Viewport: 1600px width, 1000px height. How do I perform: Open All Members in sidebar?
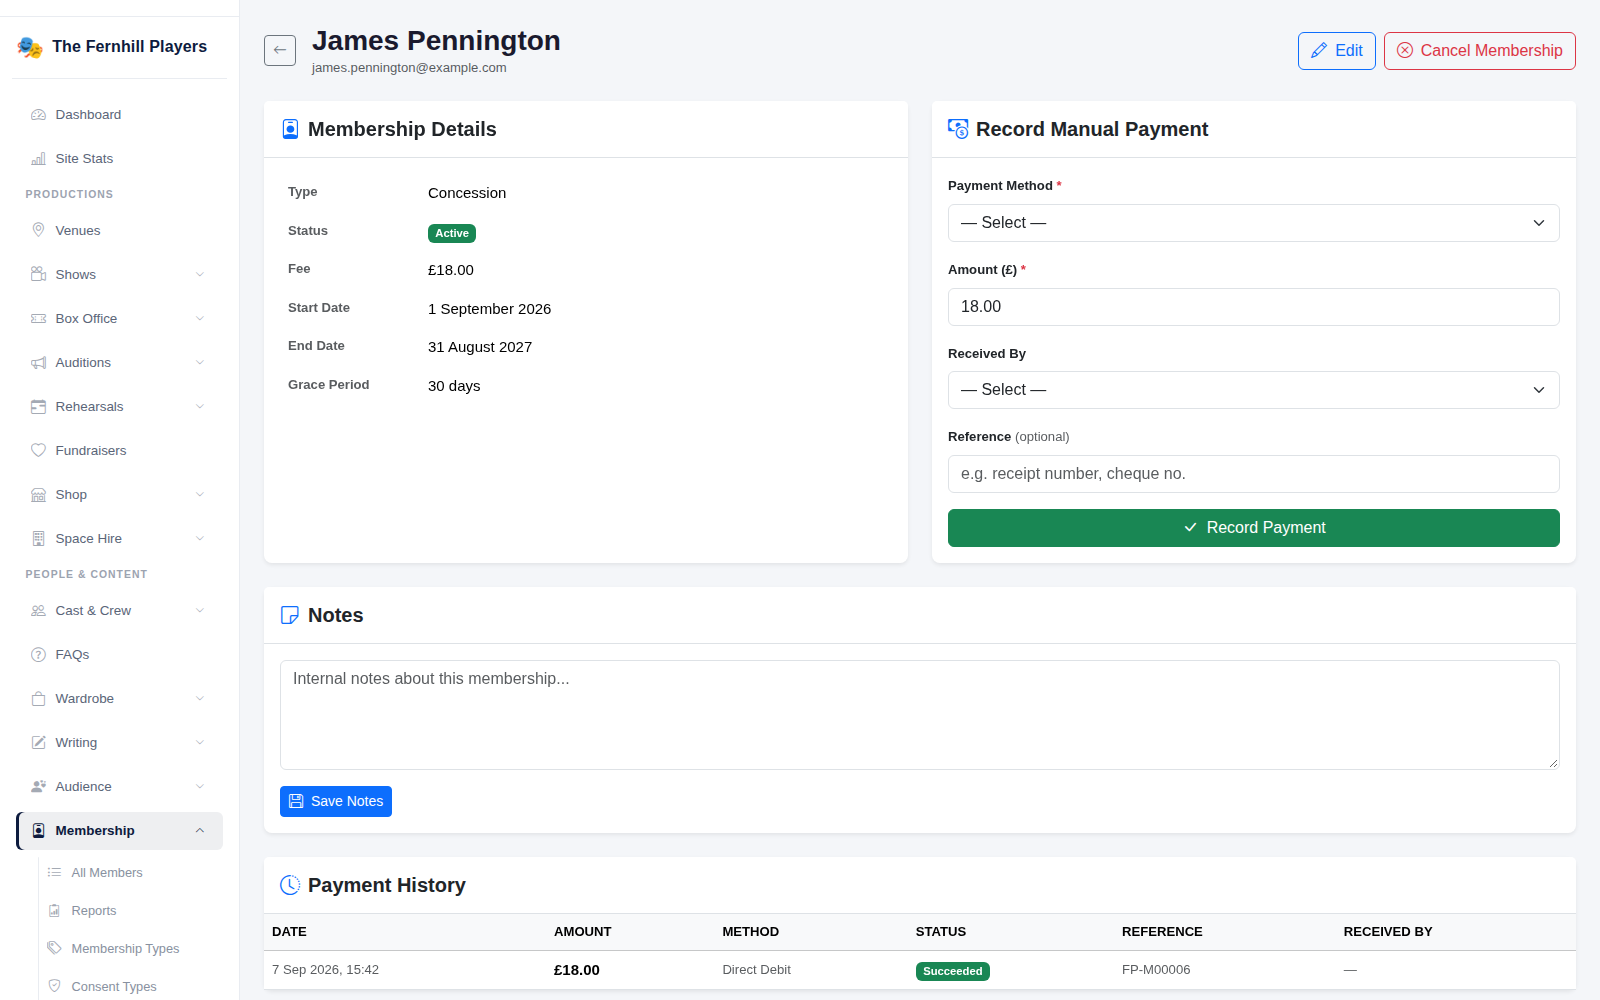coord(107,872)
